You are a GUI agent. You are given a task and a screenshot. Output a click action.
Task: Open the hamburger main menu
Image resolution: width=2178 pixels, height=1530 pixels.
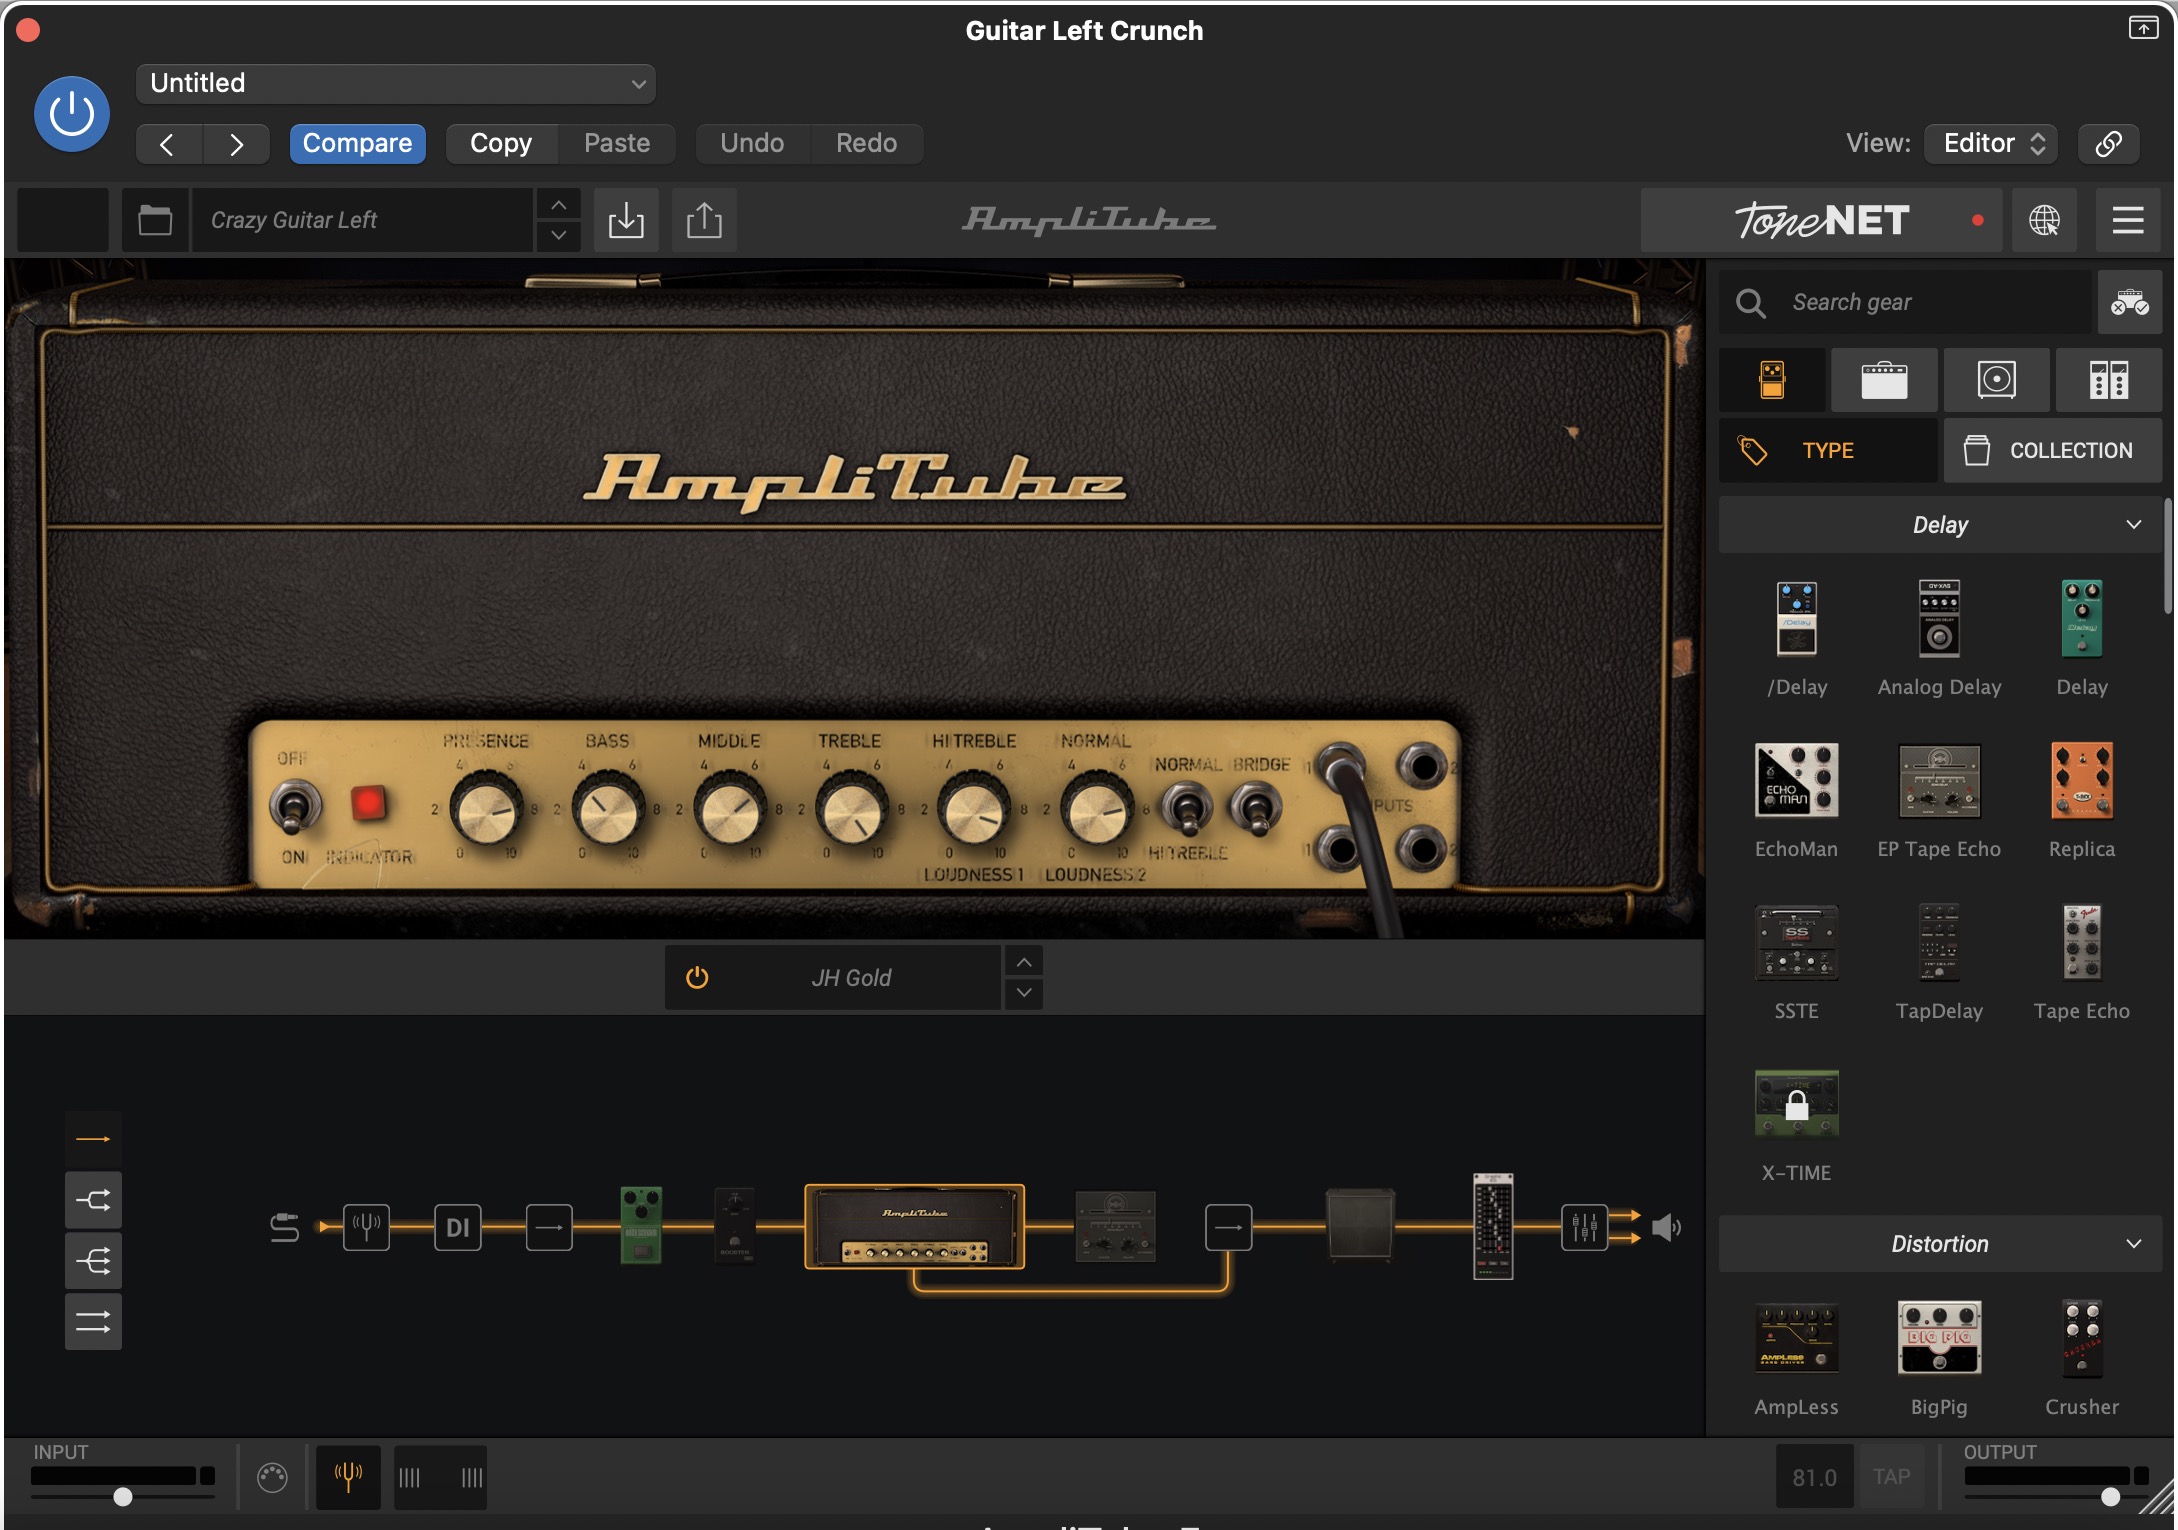[x=2127, y=220]
